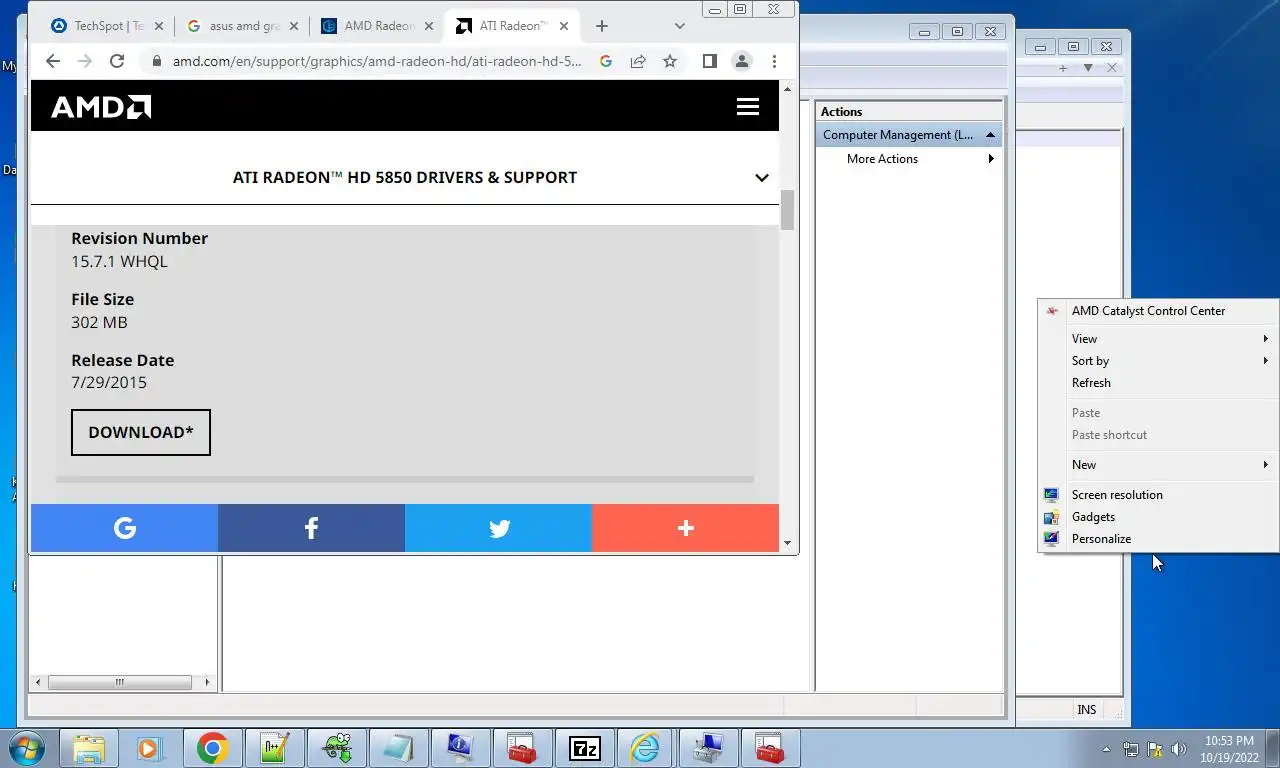Choose Refresh in the desktop context menu

[x=1158, y=383]
